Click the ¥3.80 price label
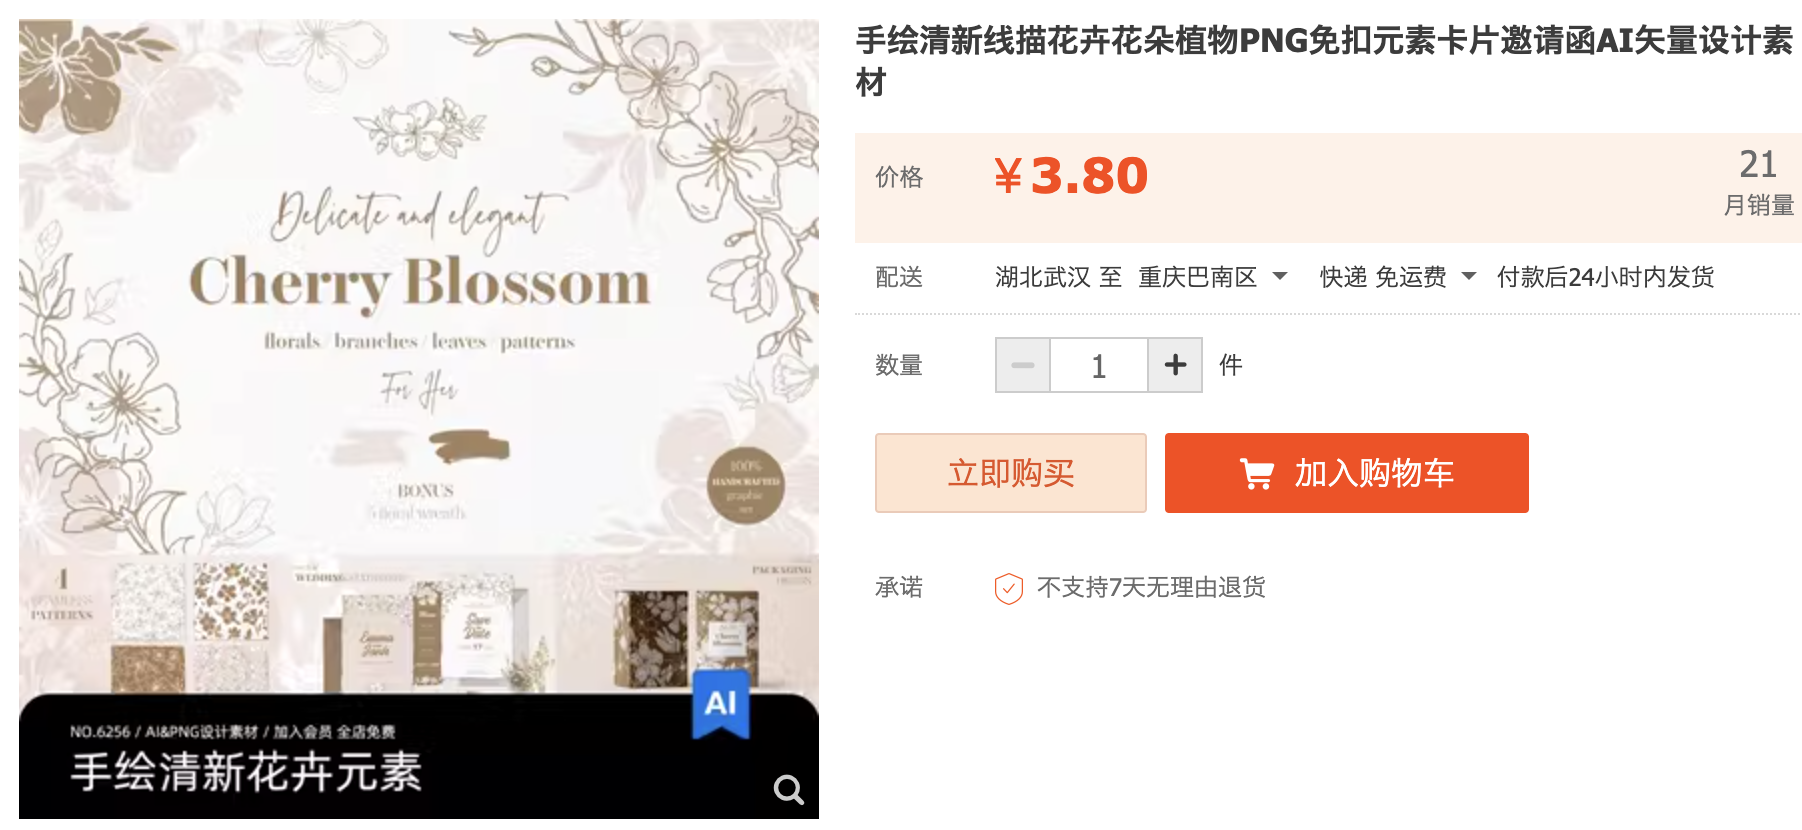 tap(1070, 176)
